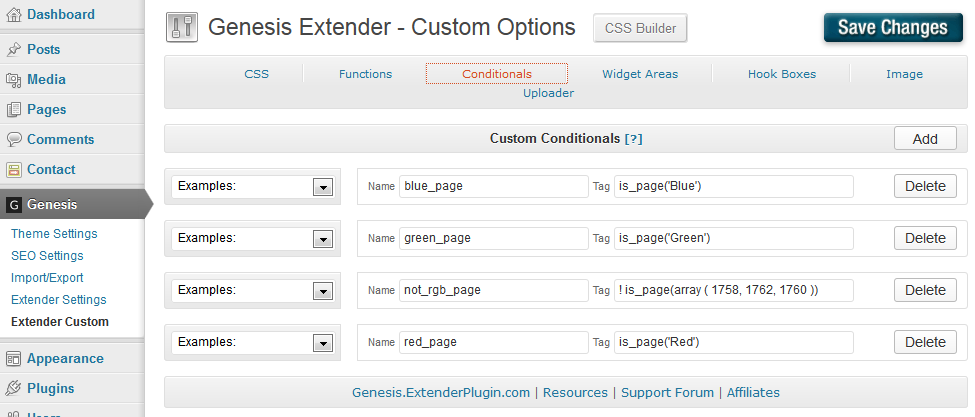This screenshot has width=975, height=417.
Task: Click the Media icon in sidebar
Action: [x=13, y=80]
